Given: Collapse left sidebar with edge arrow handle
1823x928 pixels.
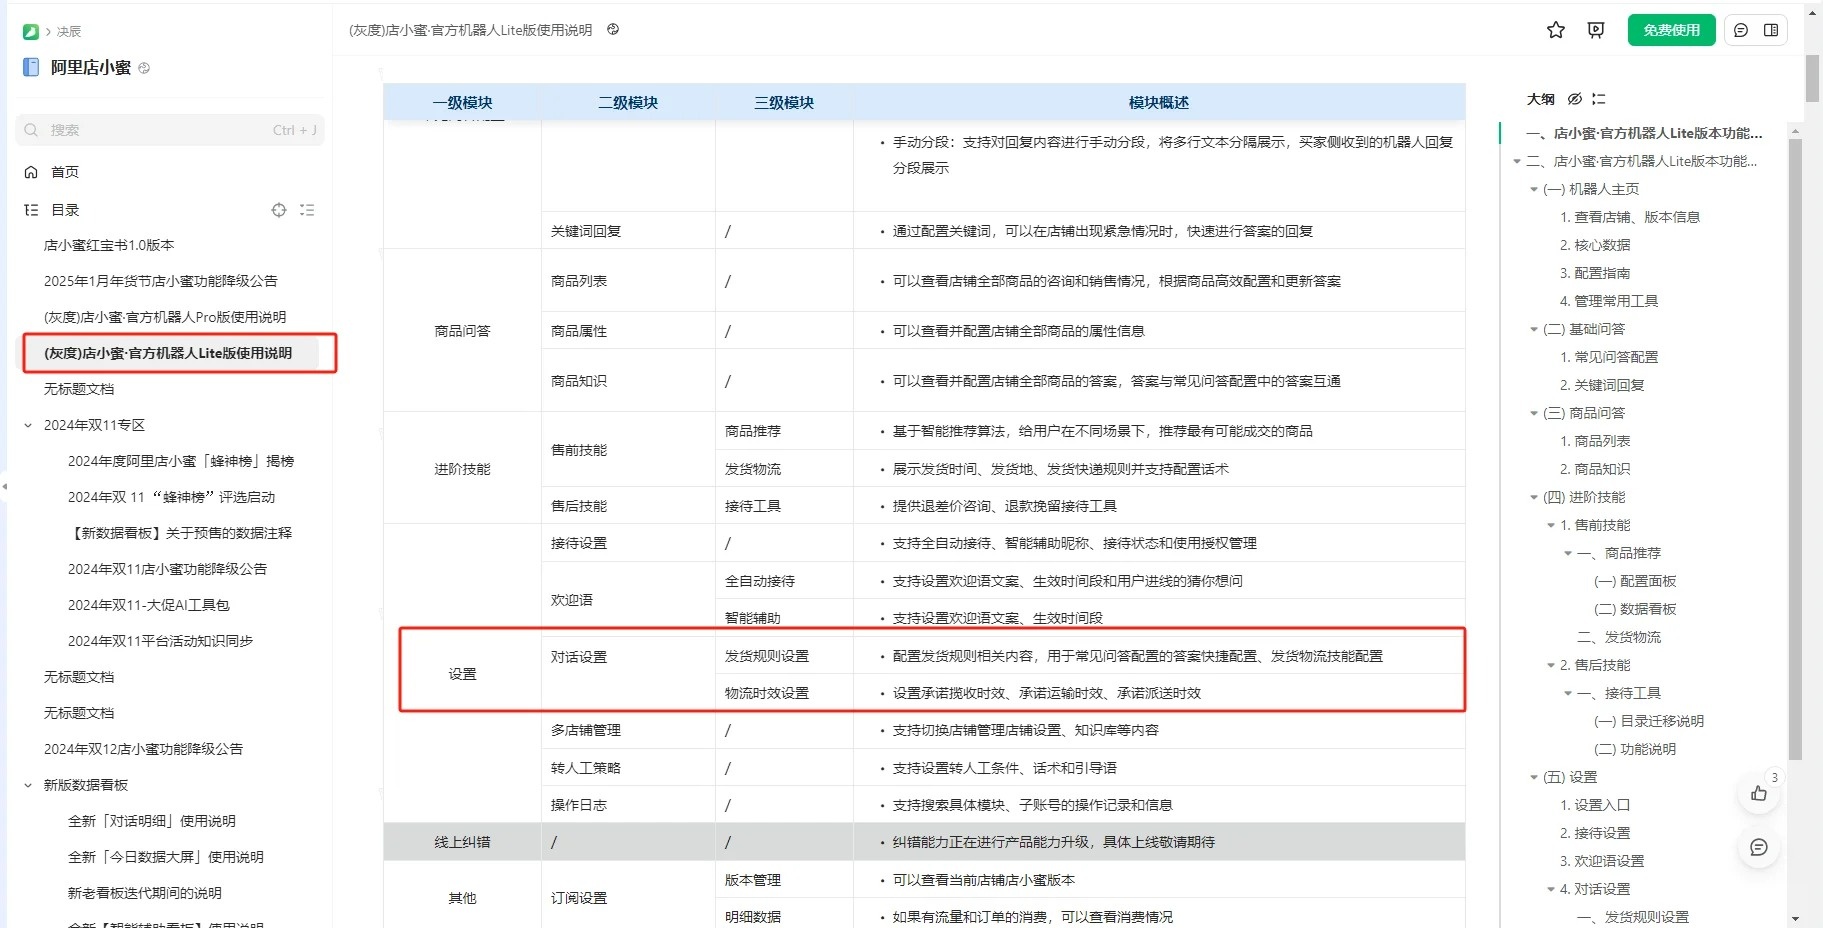Looking at the screenshot, I should pos(4,487).
